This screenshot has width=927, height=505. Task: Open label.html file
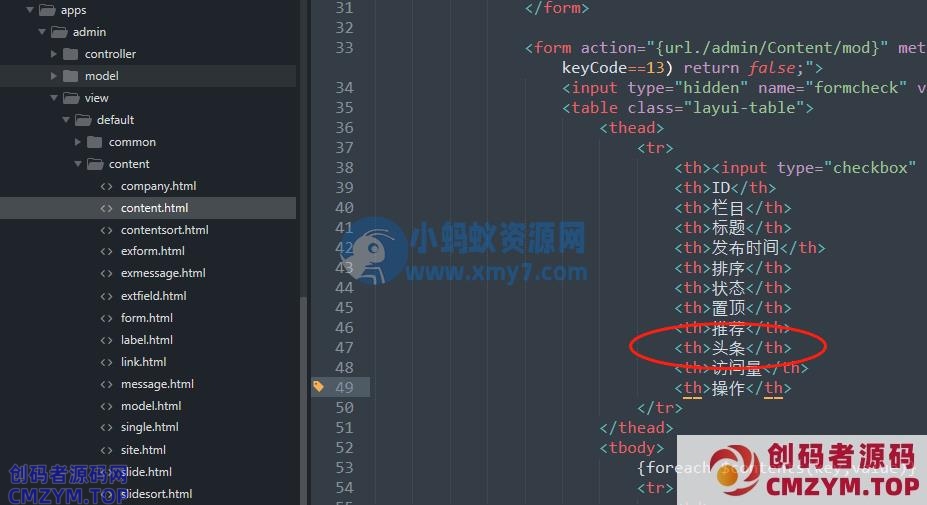[x=147, y=340]
